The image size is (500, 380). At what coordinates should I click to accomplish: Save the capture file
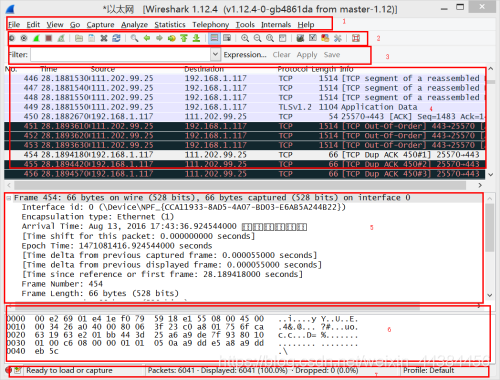pos(91,38)
